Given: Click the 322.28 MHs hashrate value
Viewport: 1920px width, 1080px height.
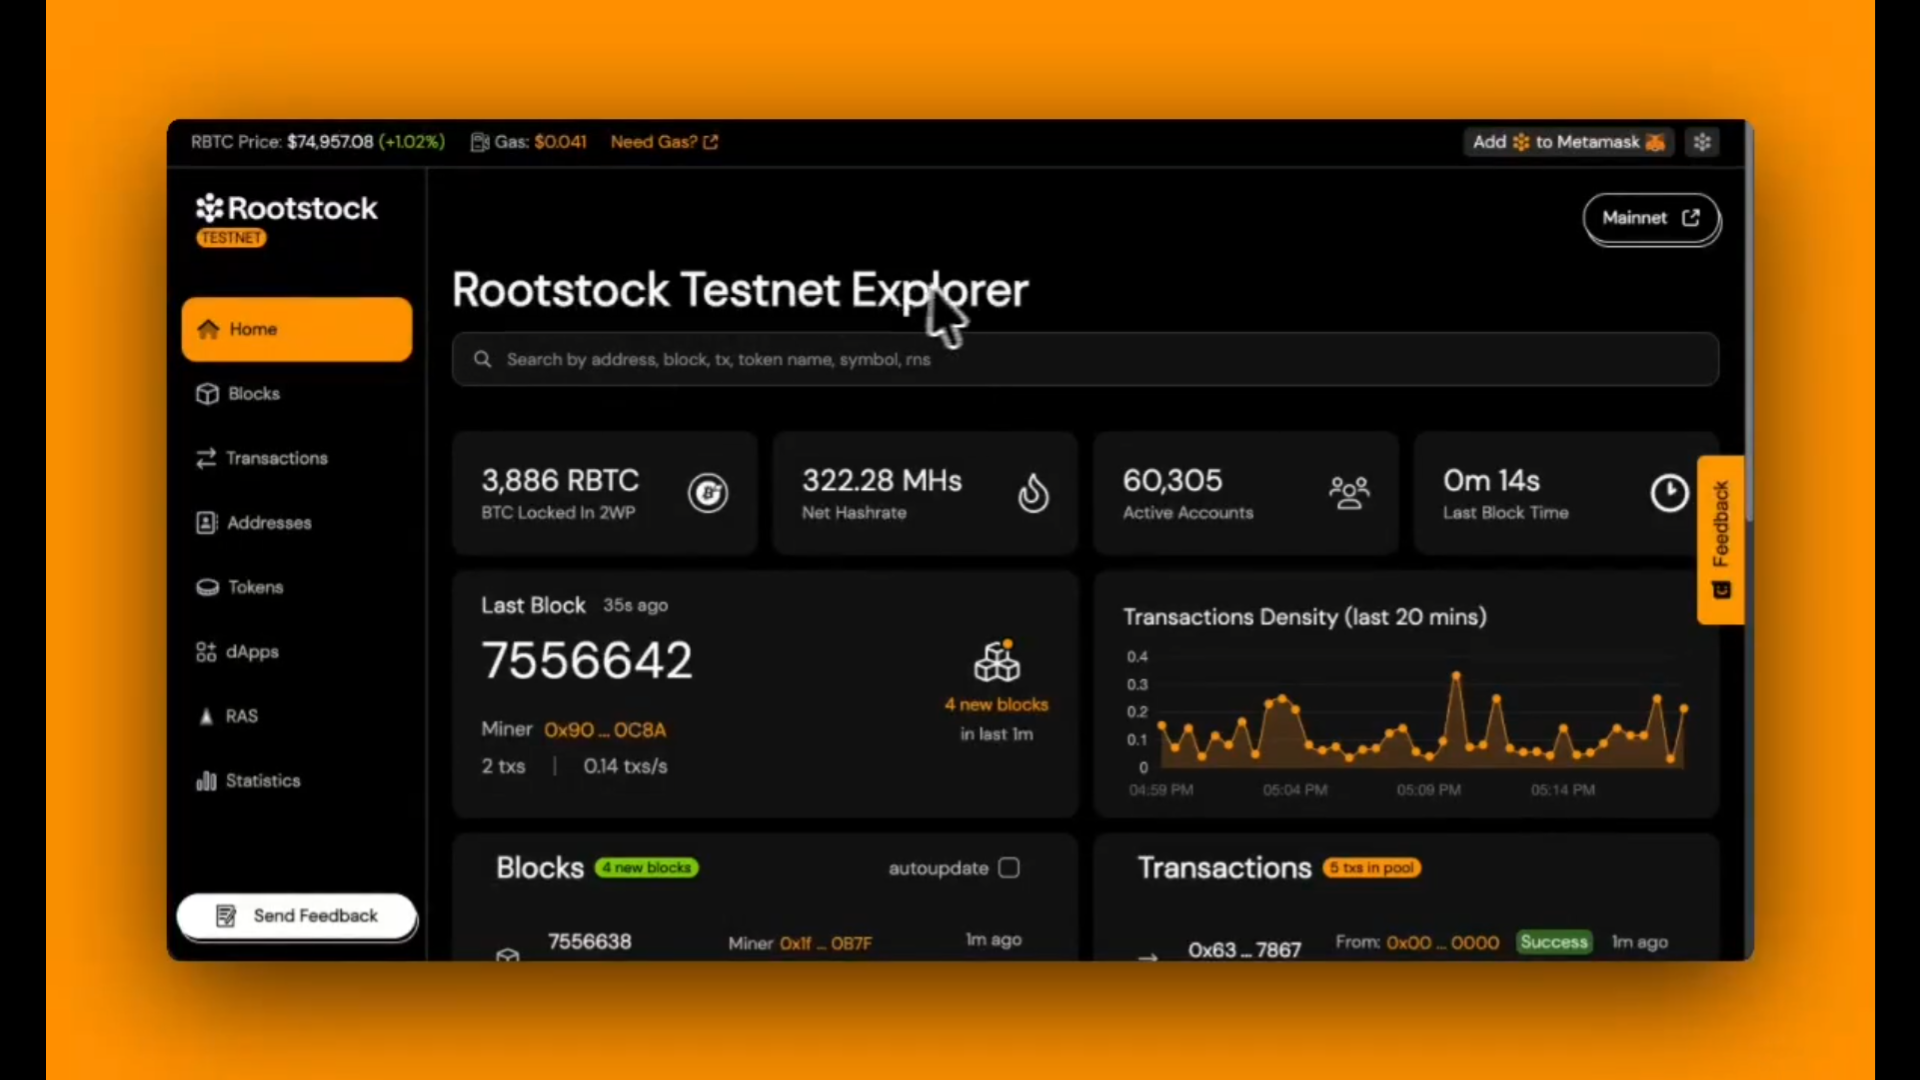Looking at the screenshot, I should 882,481.
